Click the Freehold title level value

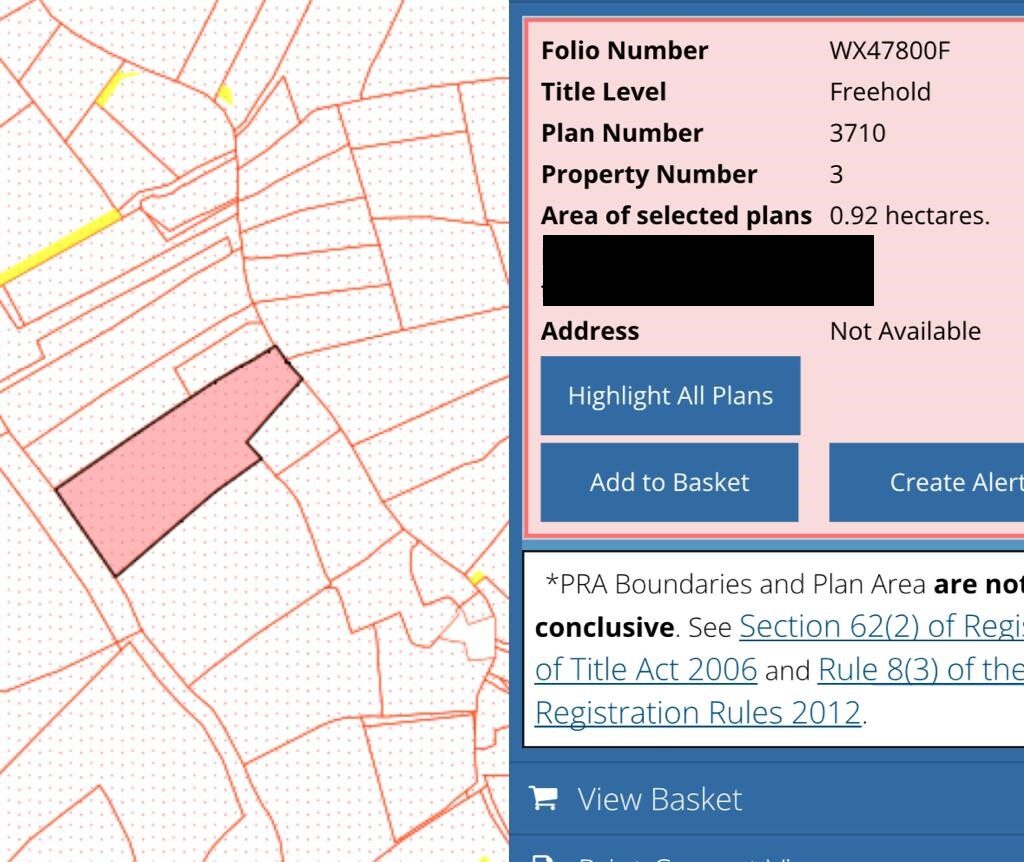[x=880, y=92]
